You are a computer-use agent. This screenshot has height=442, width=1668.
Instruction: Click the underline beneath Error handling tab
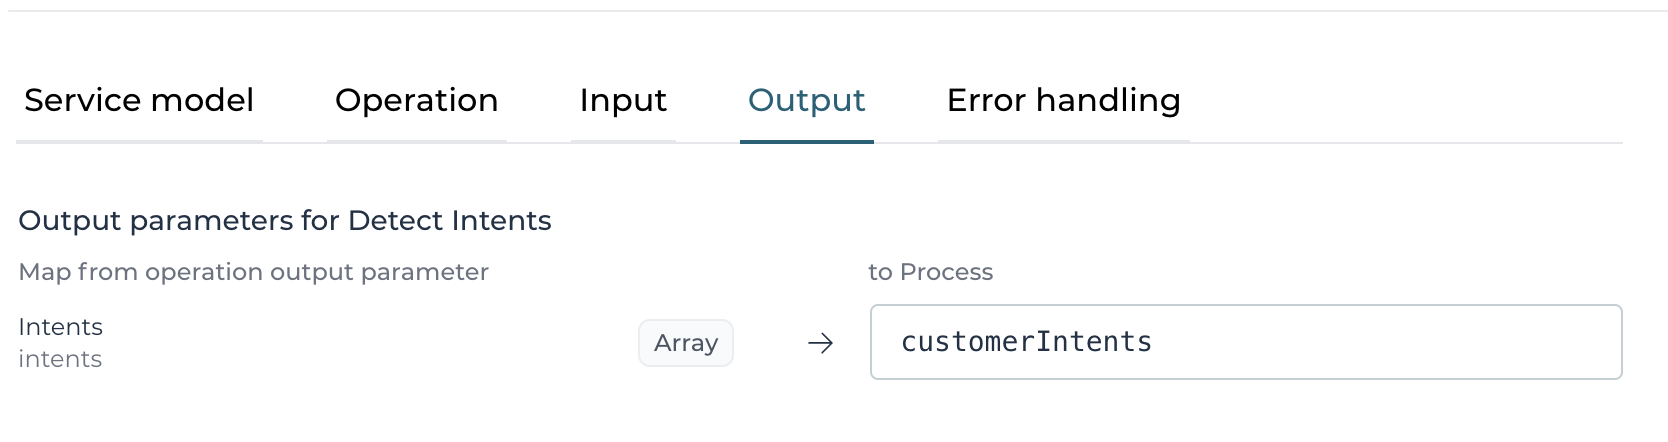click(x=1063, y=141)
